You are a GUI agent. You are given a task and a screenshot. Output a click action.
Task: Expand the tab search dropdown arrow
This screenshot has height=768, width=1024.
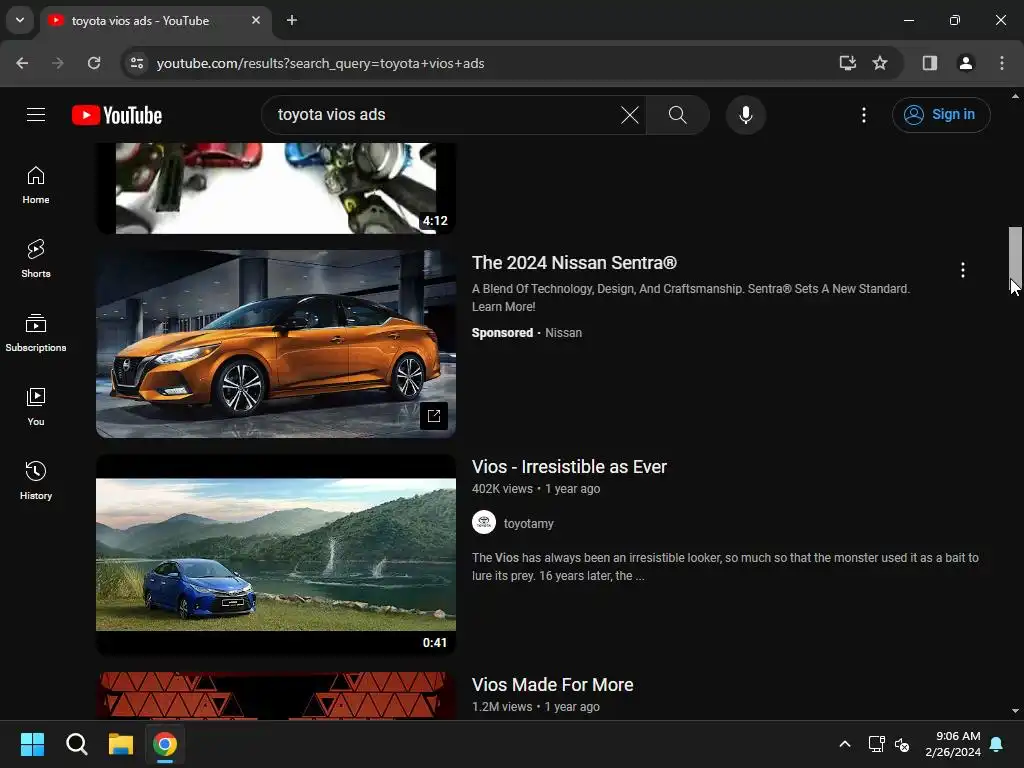tap(20, 20)
